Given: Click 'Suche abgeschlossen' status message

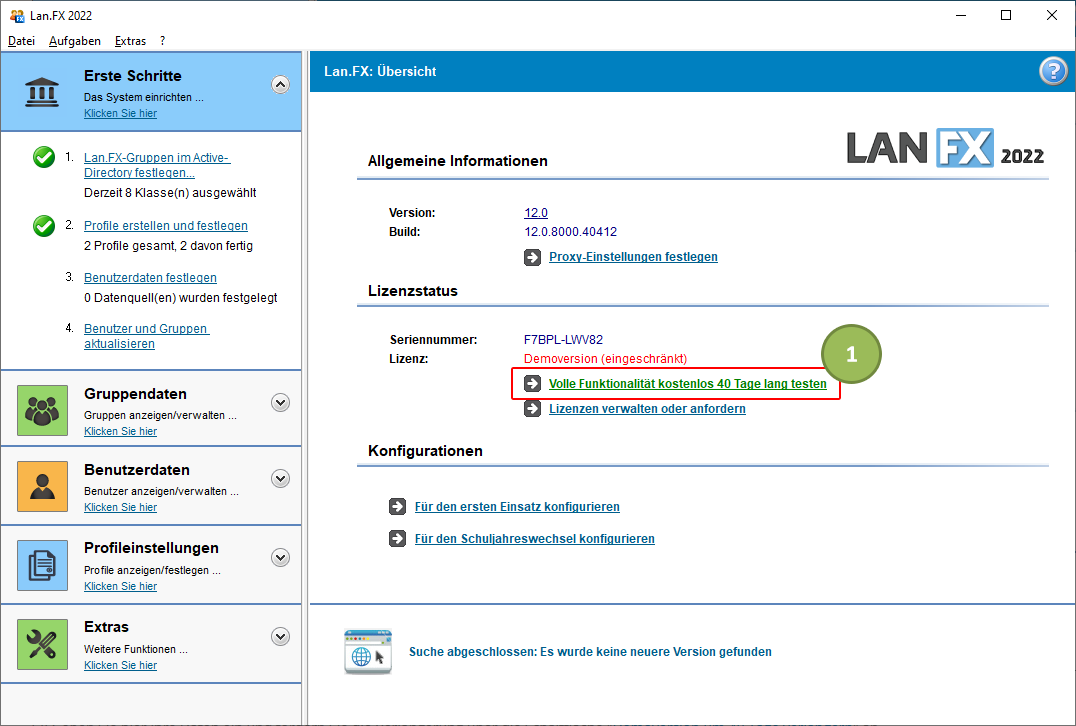Looking at the screenshot, I should [590, 652].
